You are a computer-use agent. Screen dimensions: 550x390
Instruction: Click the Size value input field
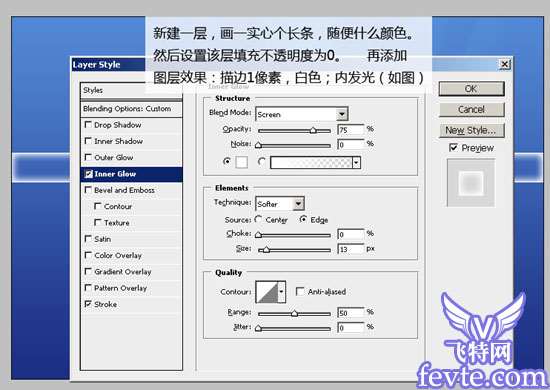[x=350, y=249]
